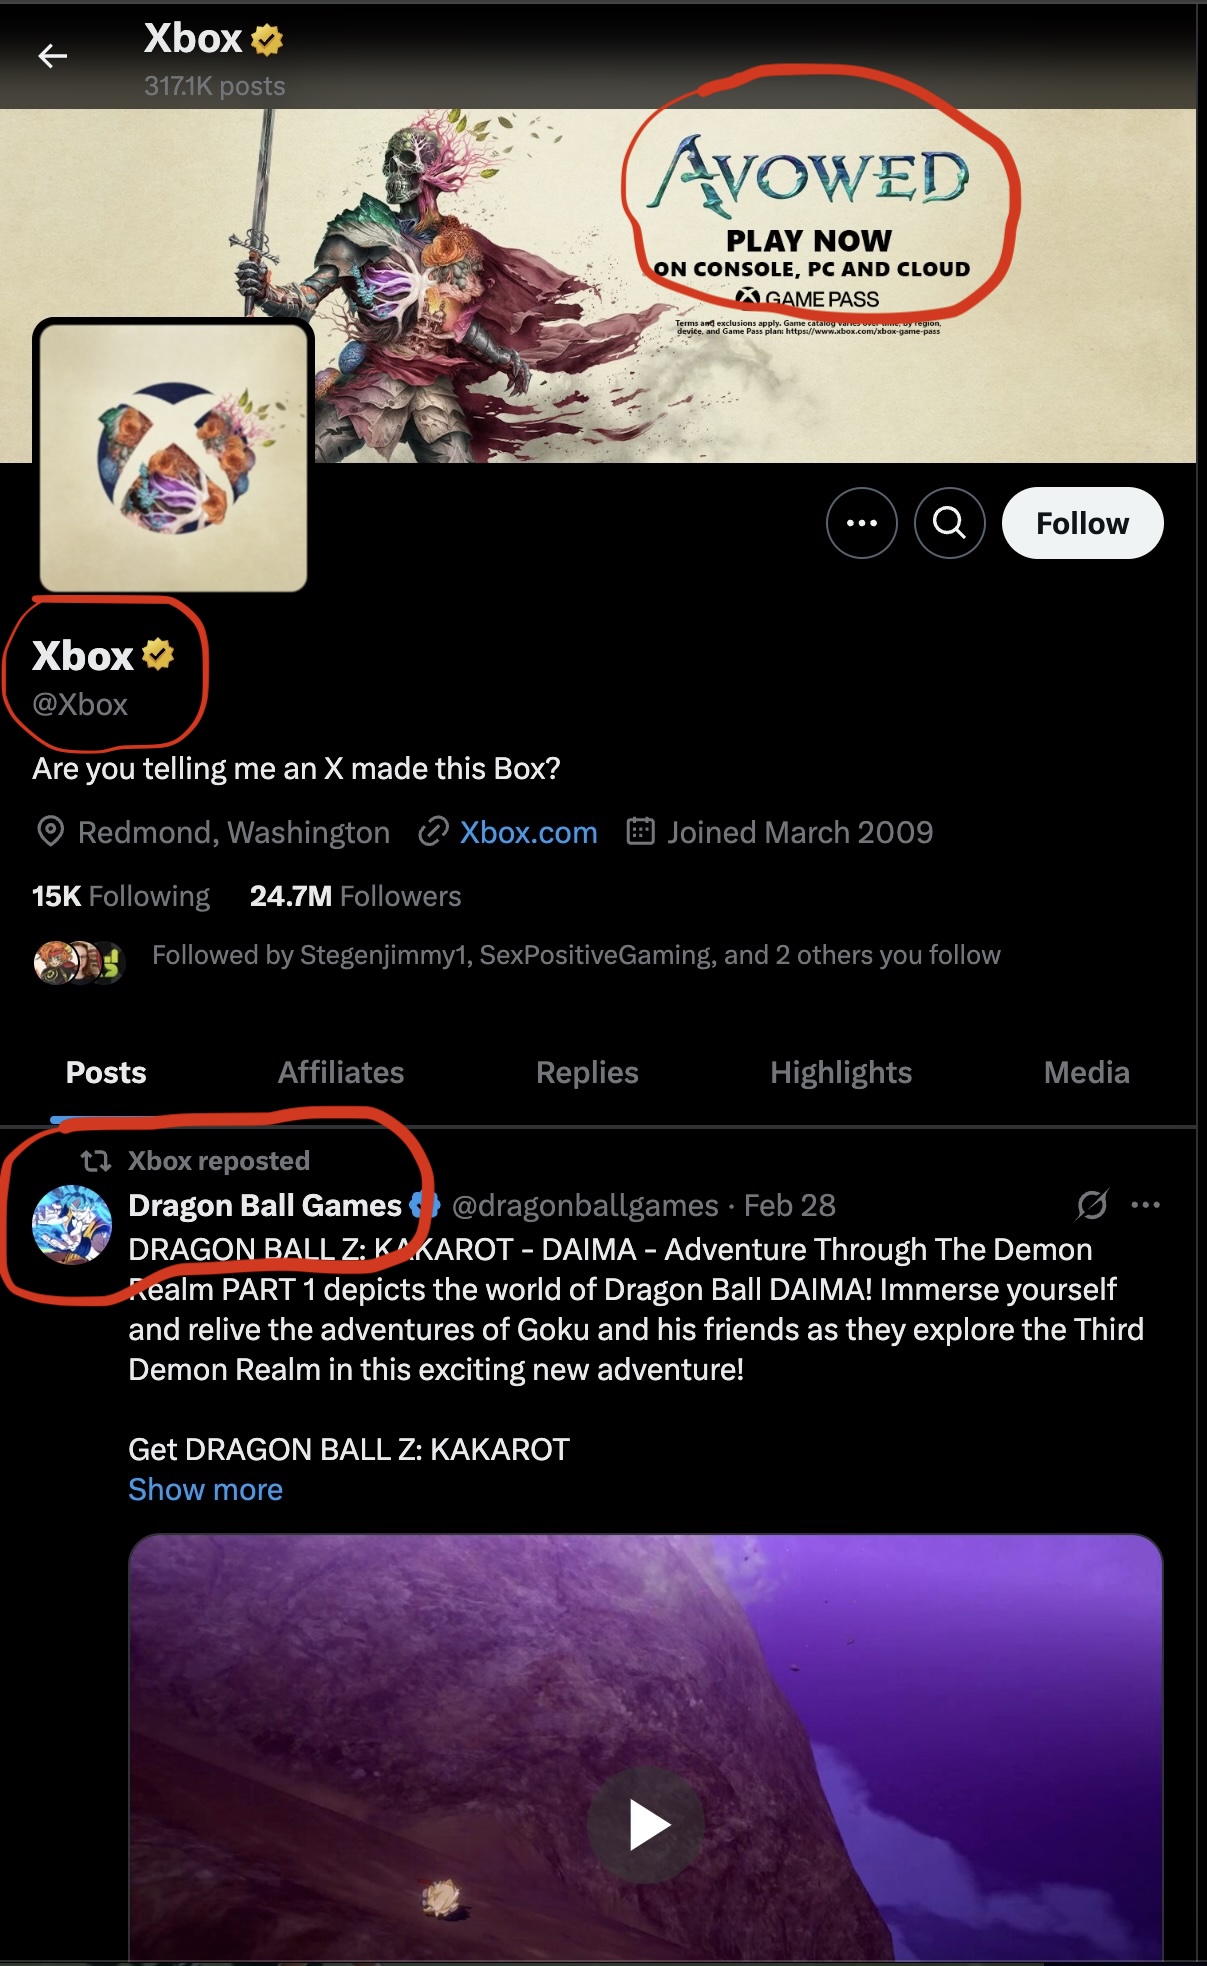Click the gold verified badge next to Xbox
Viewport: 1207px width, 1966px height.
pos(158,655)
